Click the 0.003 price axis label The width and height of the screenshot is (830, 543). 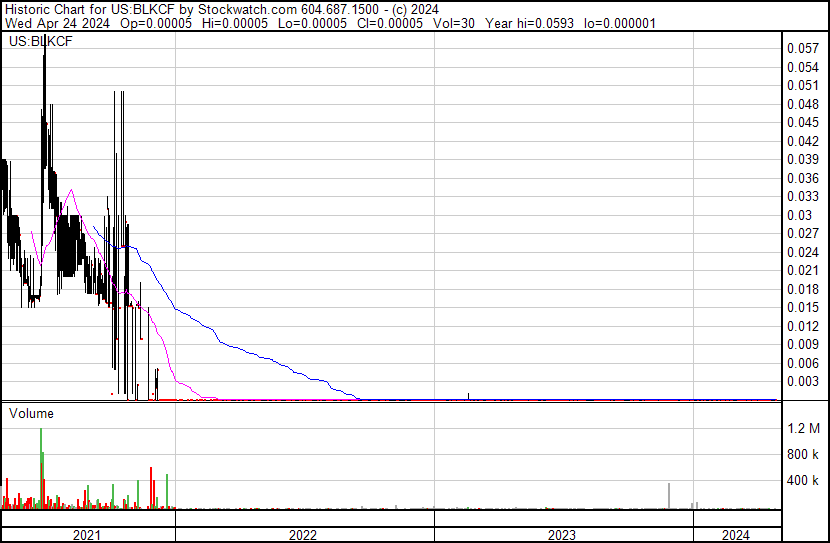tap(802, 381)
